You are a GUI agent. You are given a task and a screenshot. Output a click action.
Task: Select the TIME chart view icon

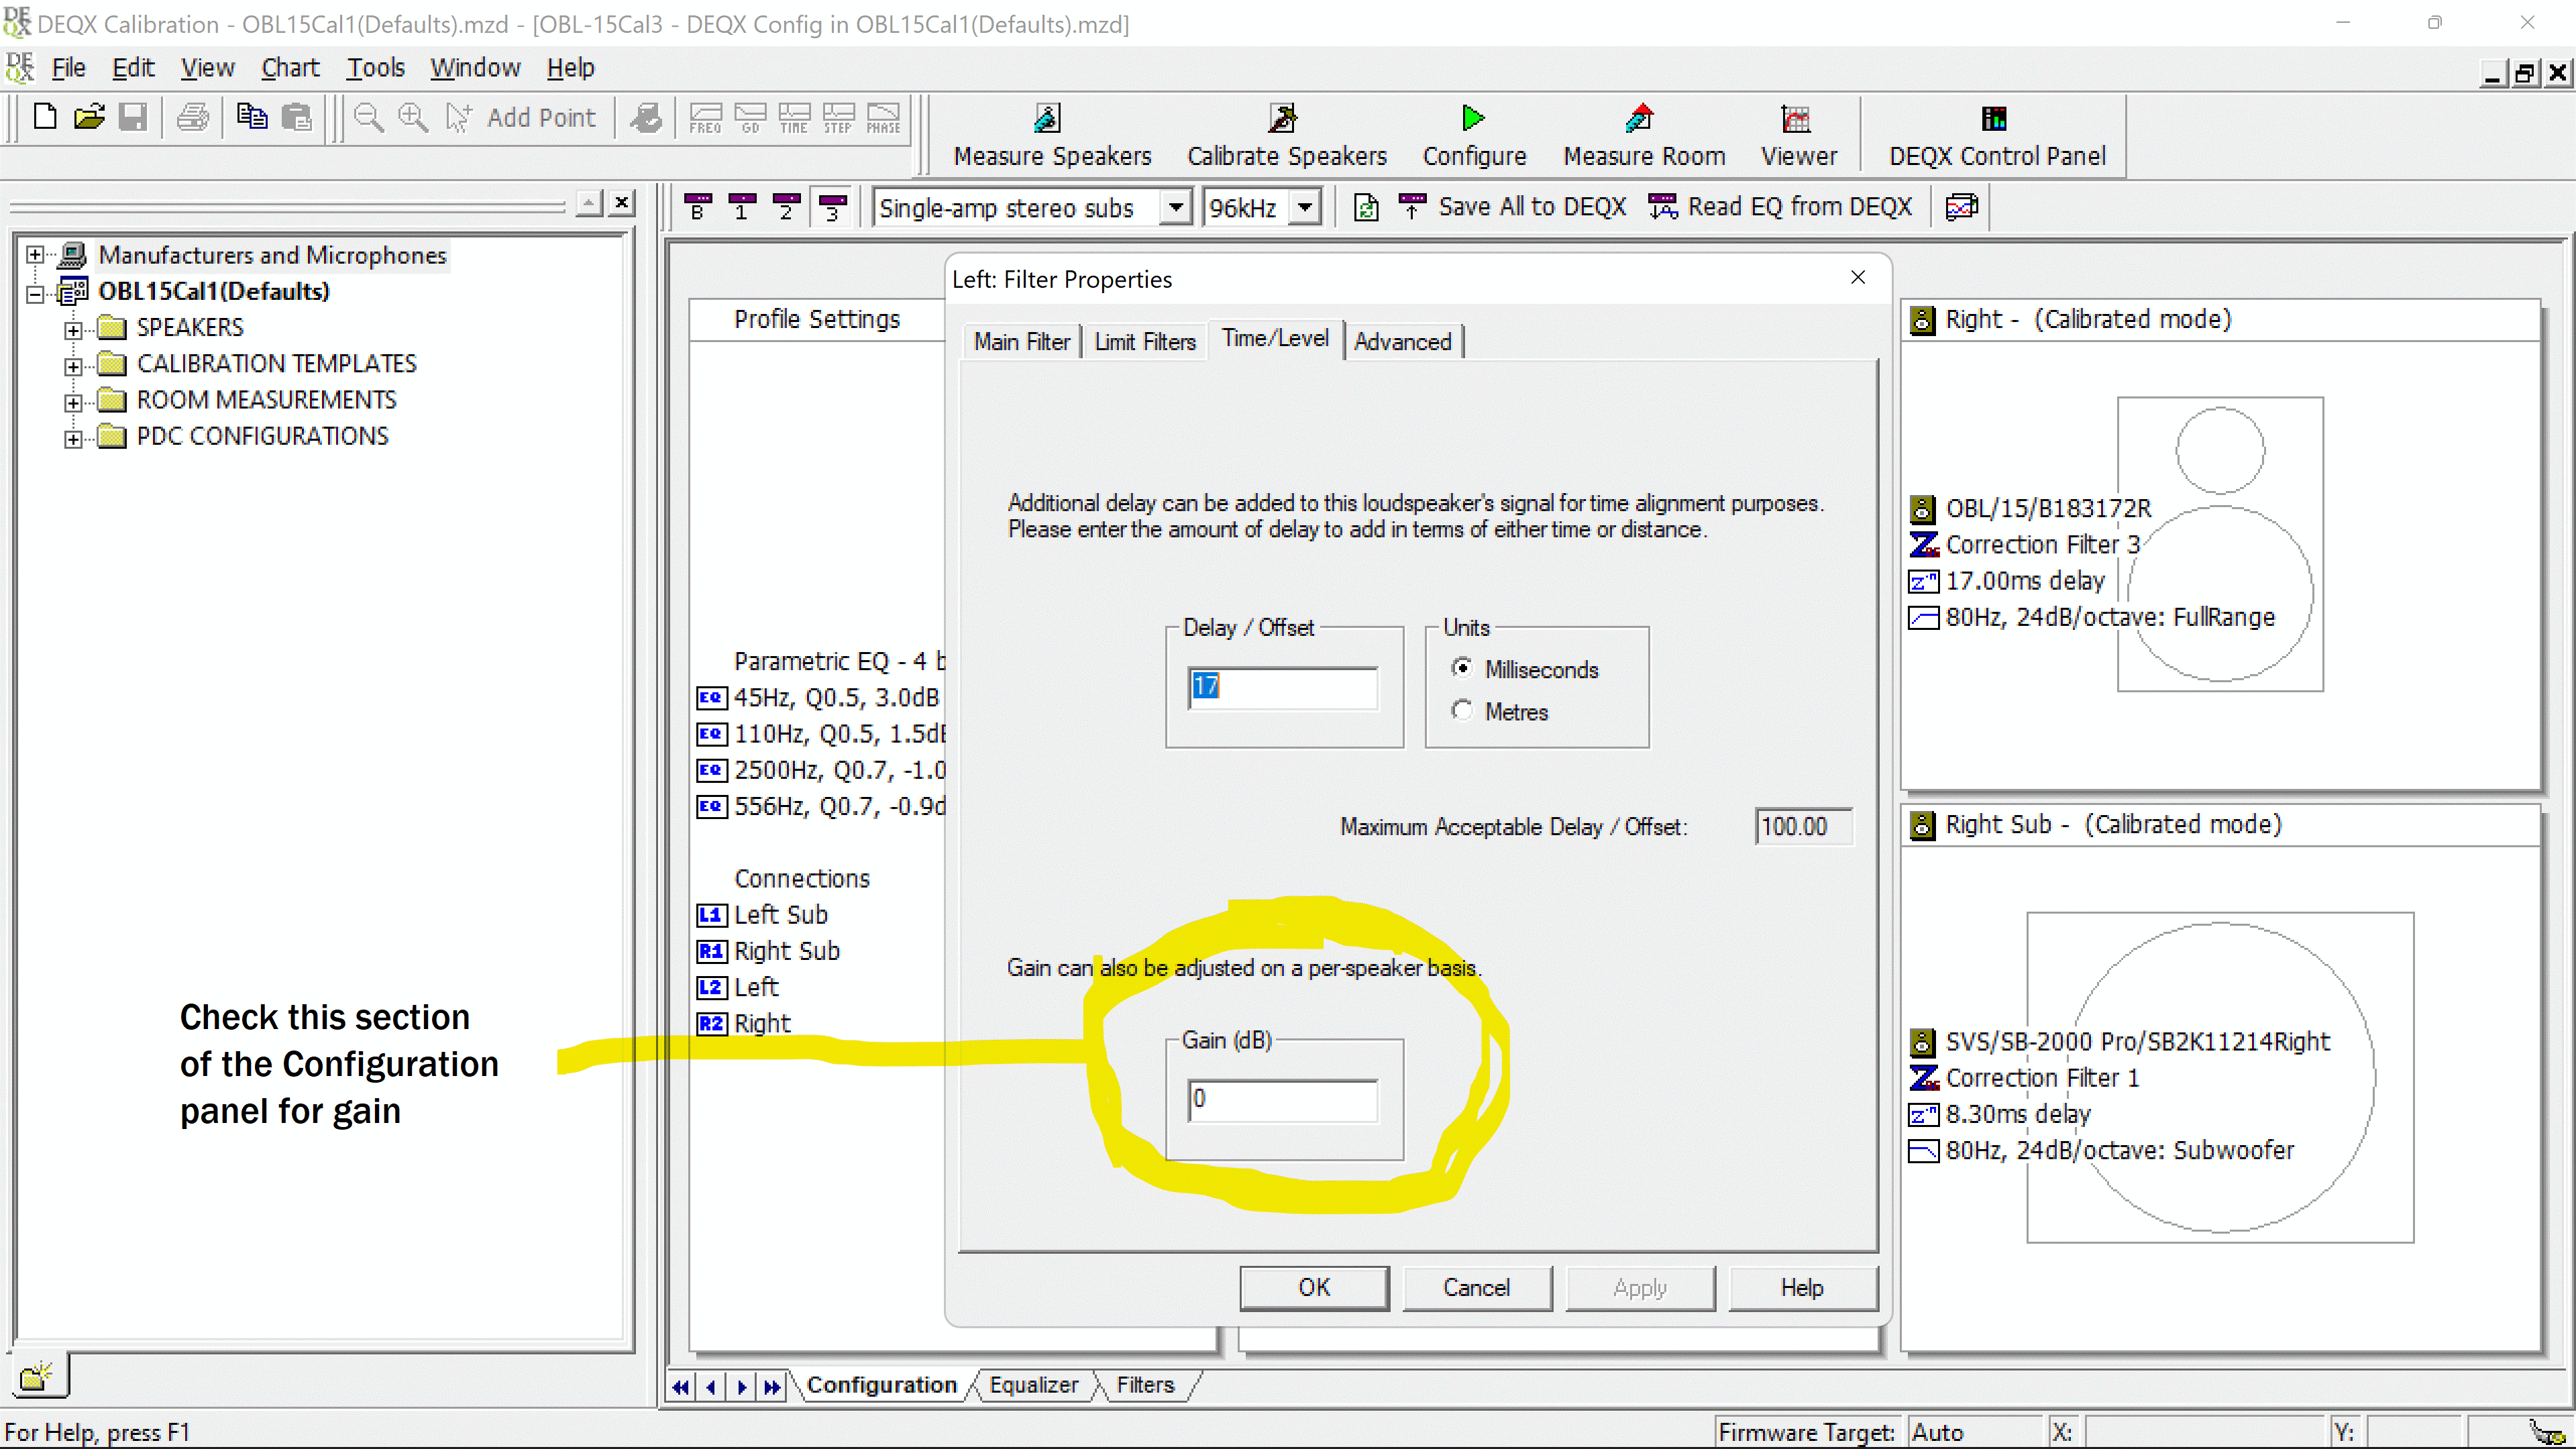794,118
